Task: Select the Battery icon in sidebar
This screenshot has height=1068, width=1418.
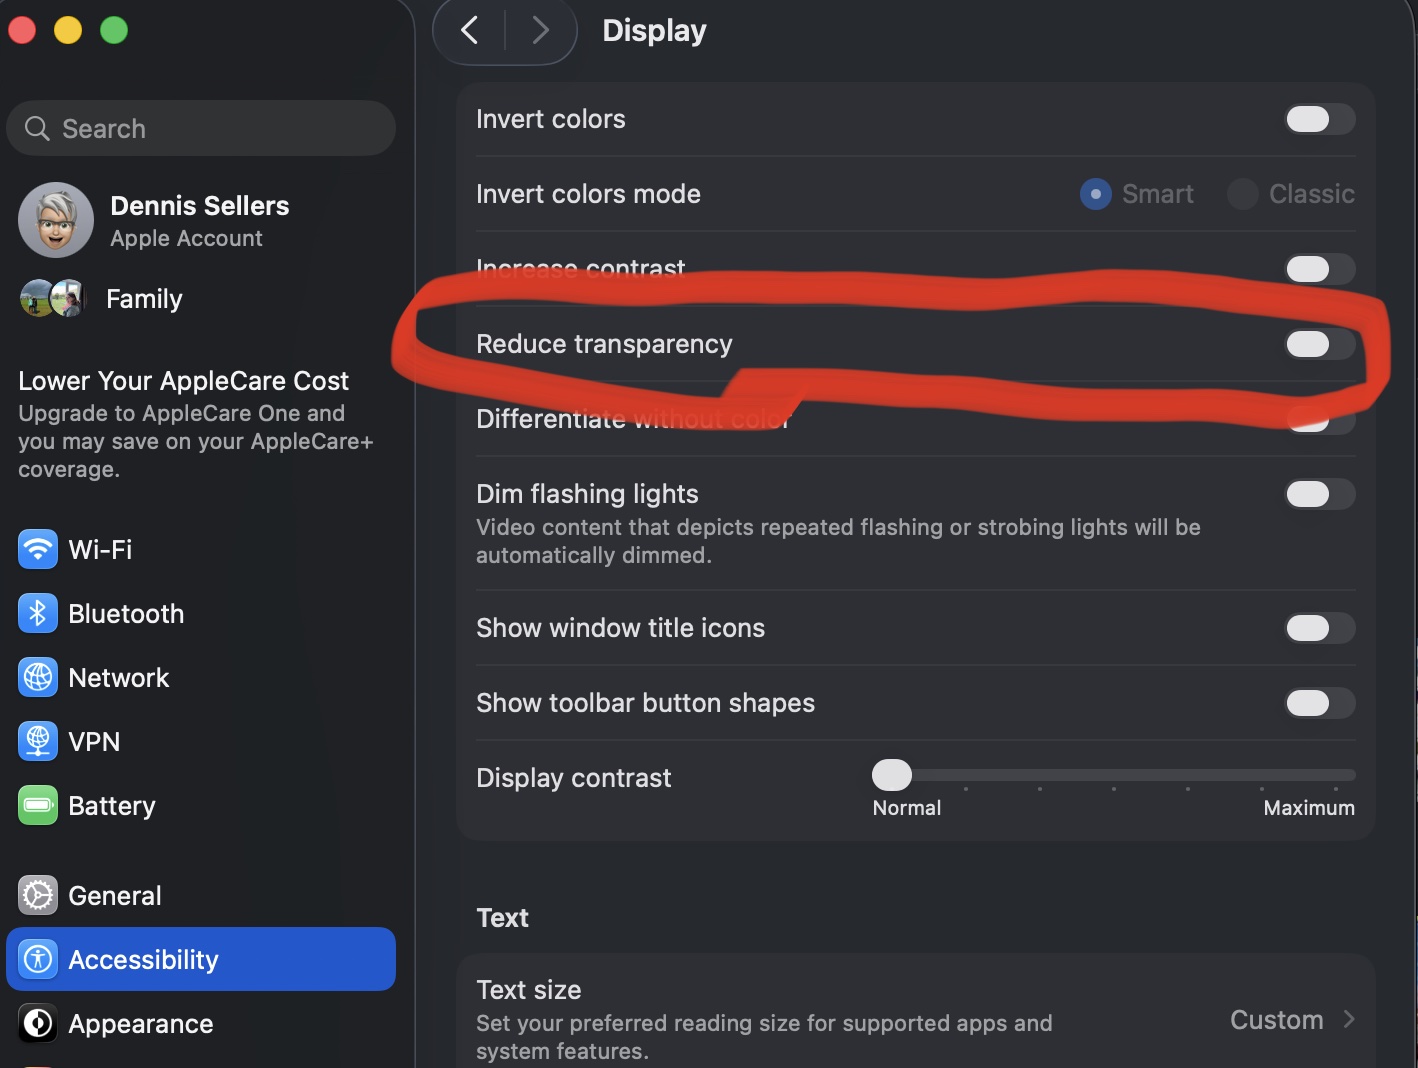Action: [x=38, y=805]
